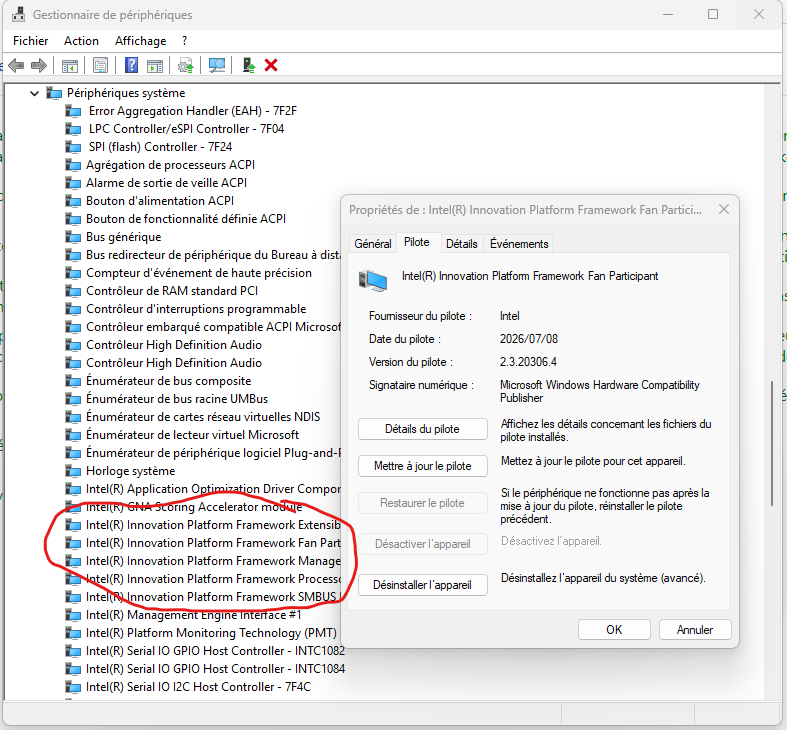Click the Properties sheet toolbar icon
The image size is (787, 730).
[100, 65]
